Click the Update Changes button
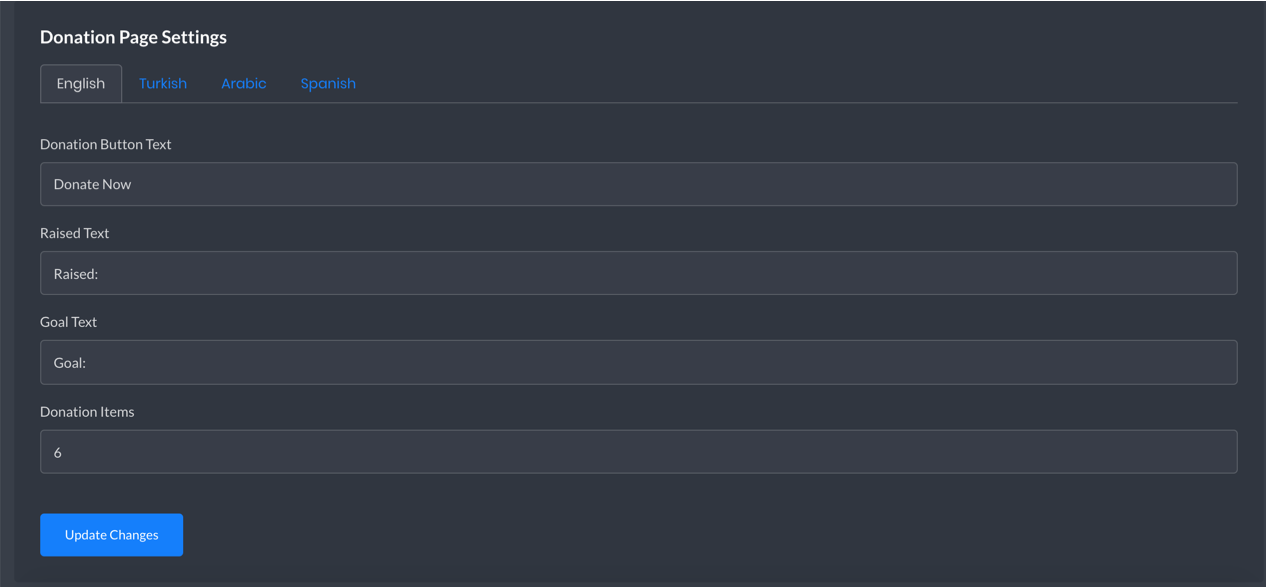Image resolution: width=1266 pixels, height=587 pixels. coord(111,535)
